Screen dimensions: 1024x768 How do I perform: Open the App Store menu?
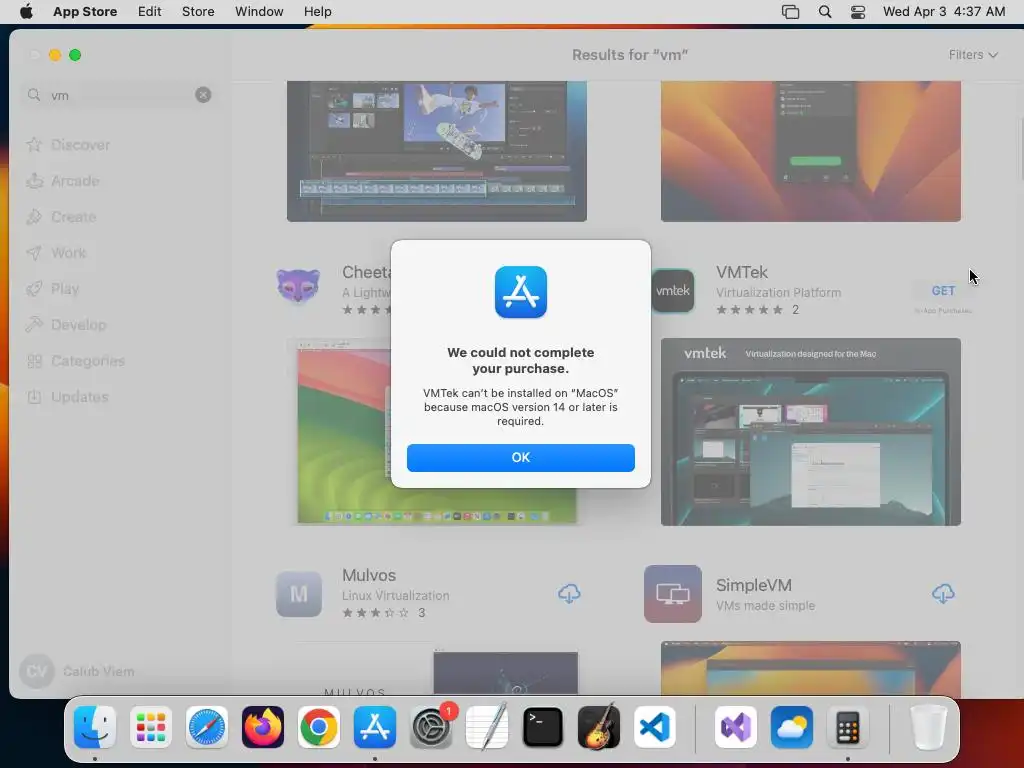coord(85,12)
